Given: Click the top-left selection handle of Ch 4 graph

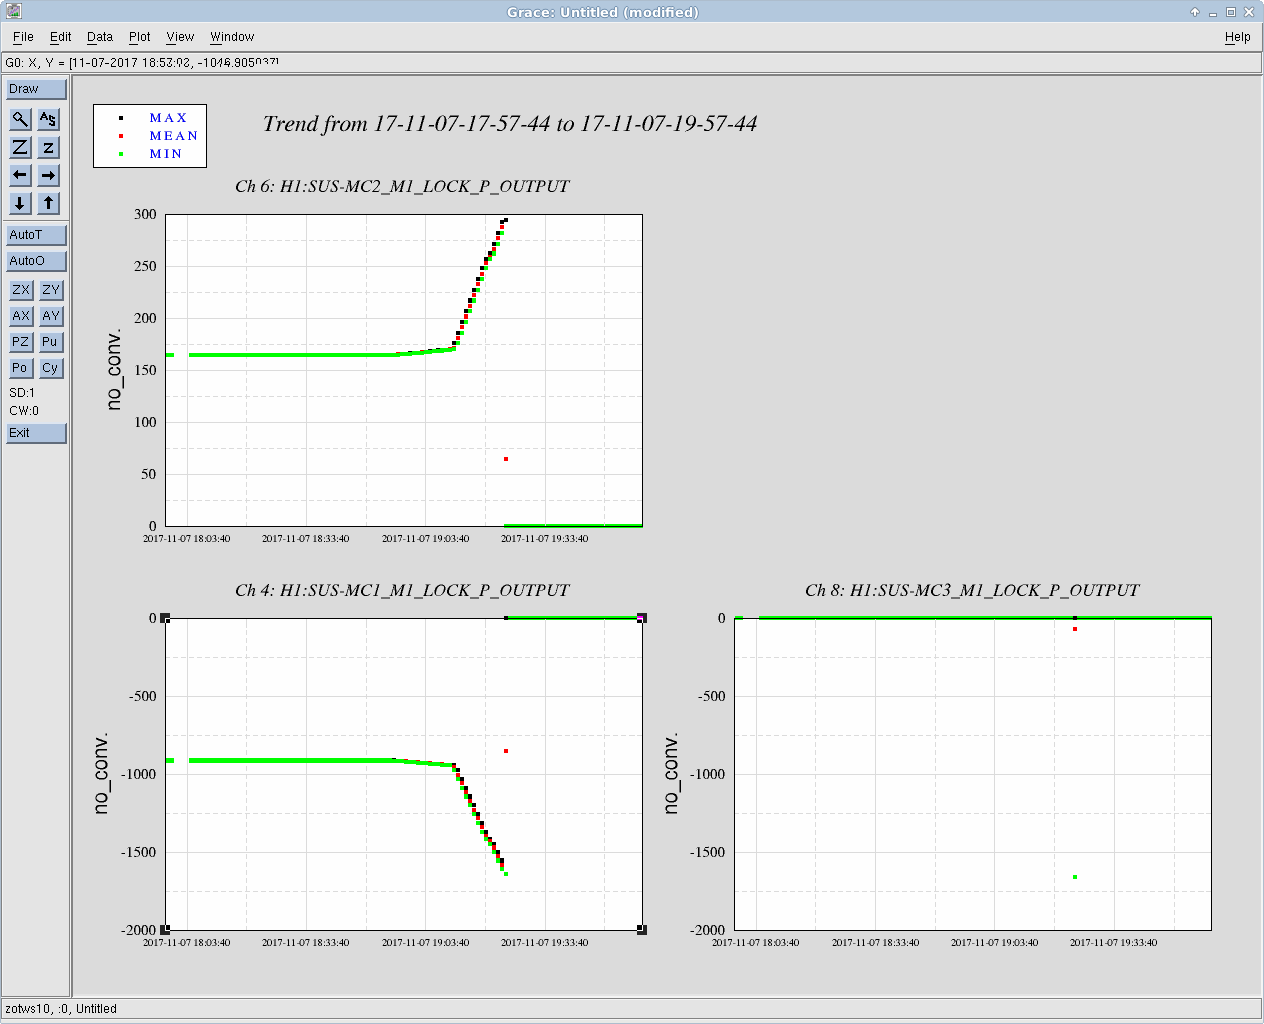Looking at the screenshot, I should [165, 618].
